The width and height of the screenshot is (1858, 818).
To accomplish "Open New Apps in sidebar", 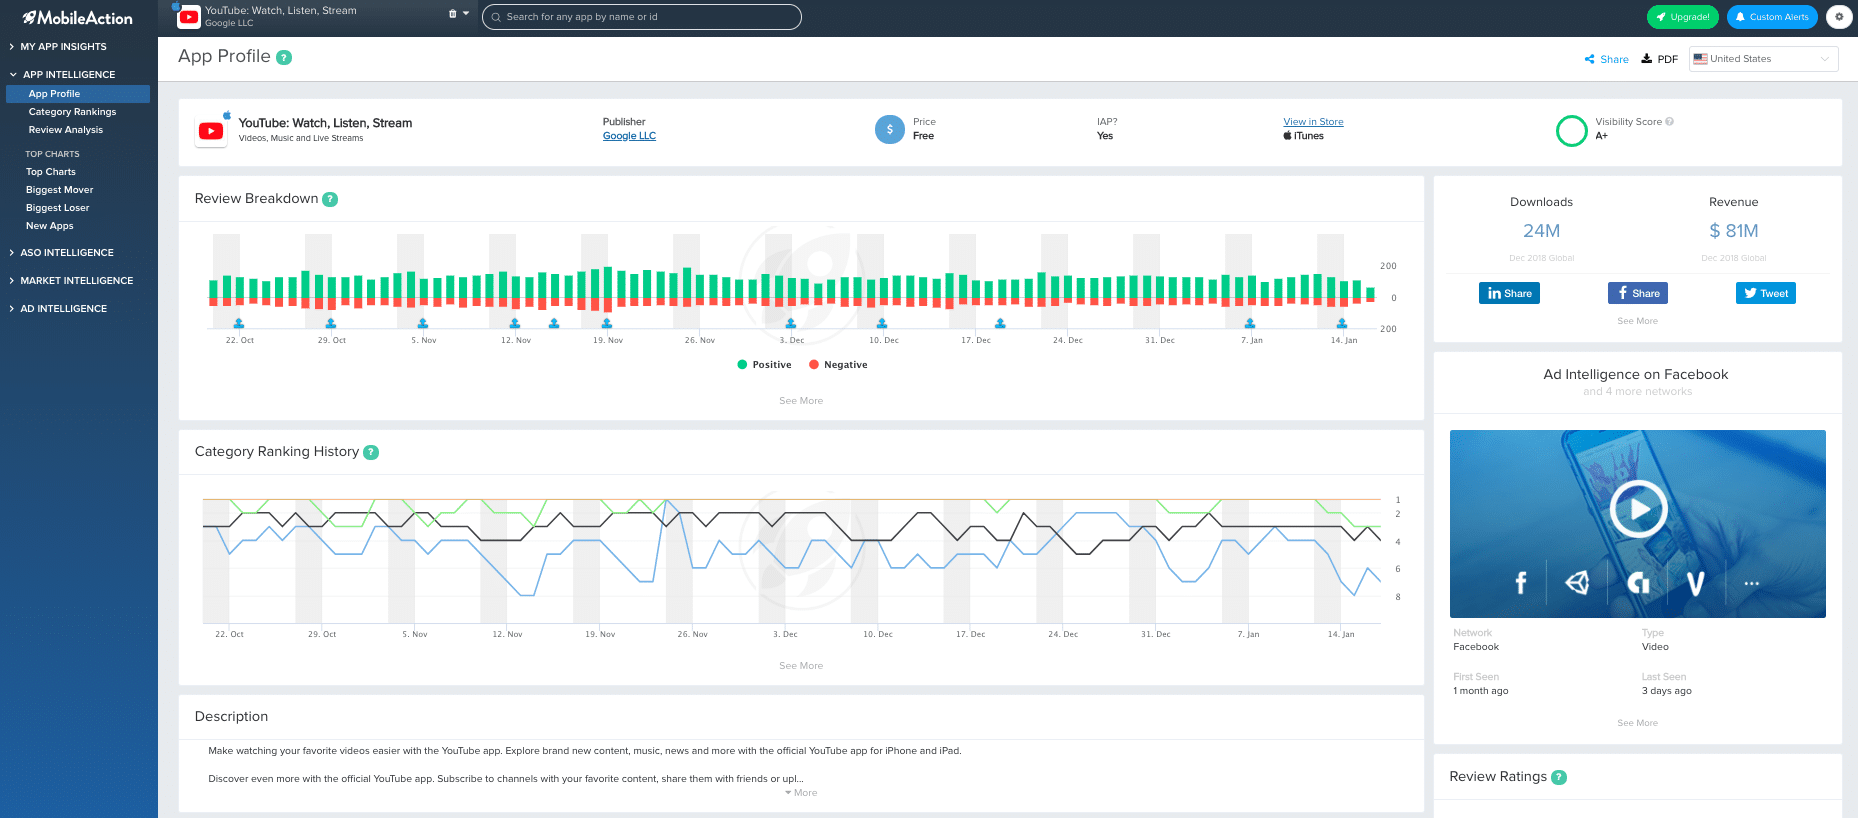I will pyautogui.click(x=50, y=226).
